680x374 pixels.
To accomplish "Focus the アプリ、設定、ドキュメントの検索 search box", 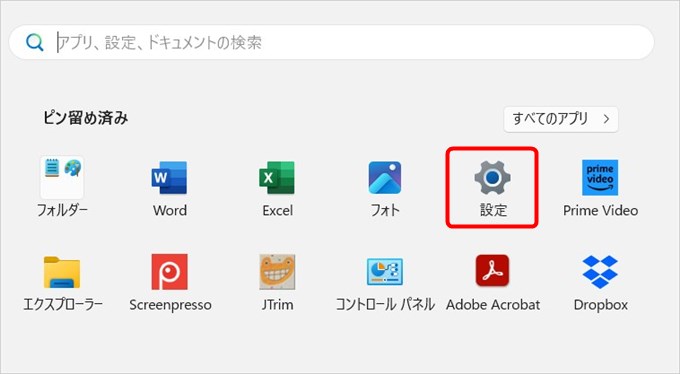I will (x=331, y=42).
